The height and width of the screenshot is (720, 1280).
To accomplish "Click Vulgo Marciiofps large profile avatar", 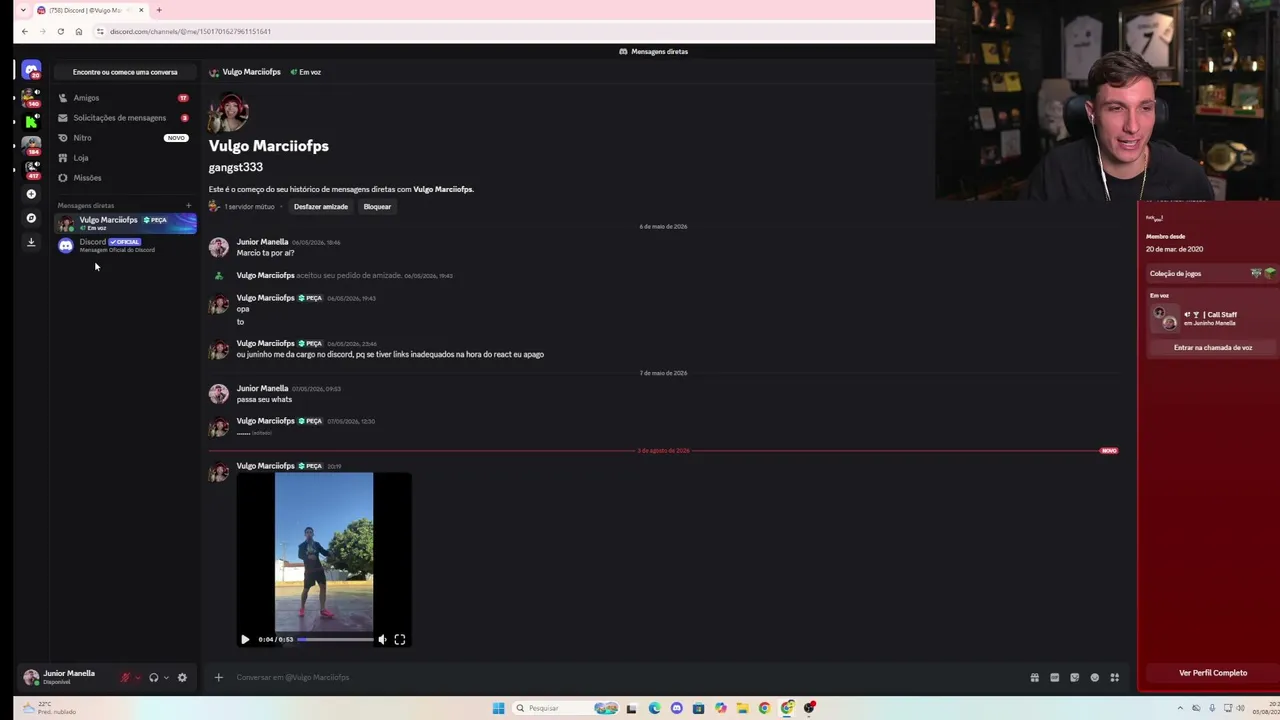I will click(228, 113).
